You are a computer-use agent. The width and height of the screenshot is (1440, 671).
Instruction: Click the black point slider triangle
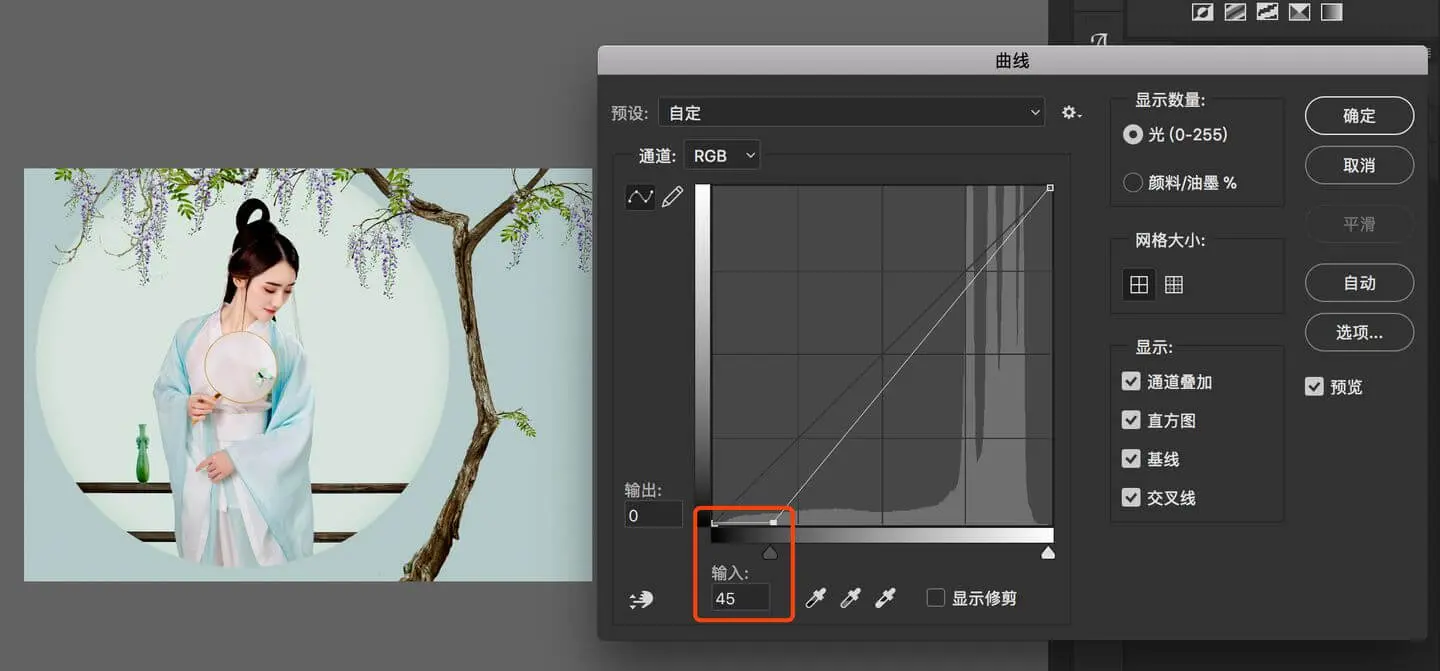(769, 552)
